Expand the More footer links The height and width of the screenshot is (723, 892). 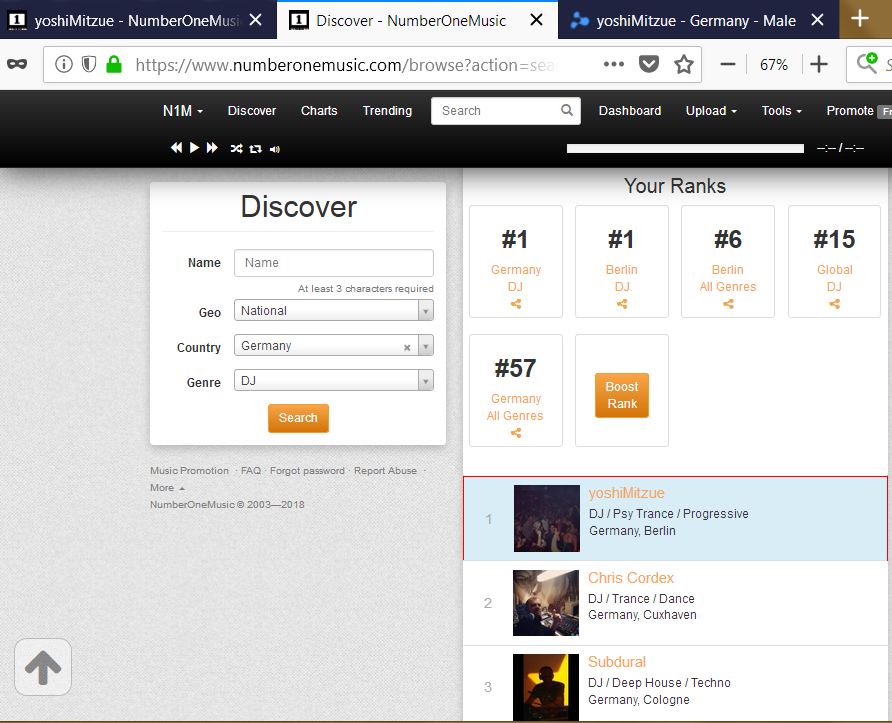coord(167,487)
